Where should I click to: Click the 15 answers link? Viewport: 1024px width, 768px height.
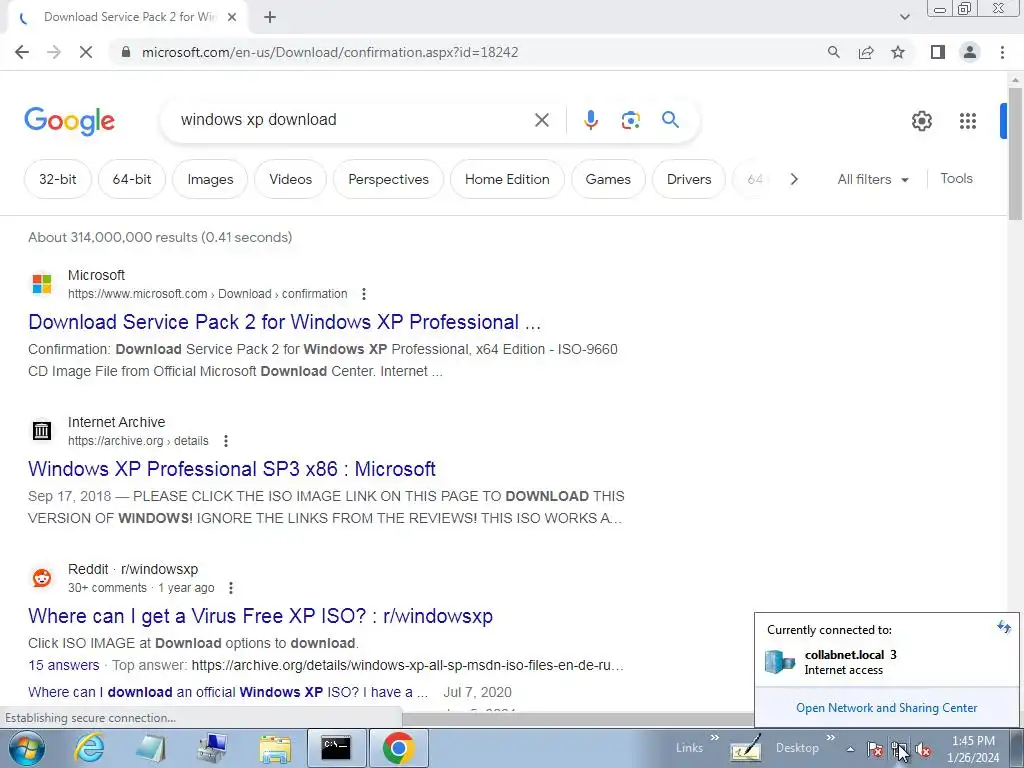pyautogui.click(x=63, y=665)
